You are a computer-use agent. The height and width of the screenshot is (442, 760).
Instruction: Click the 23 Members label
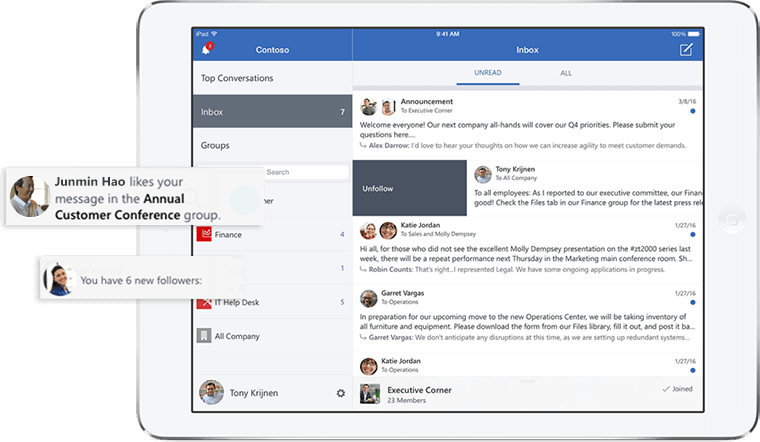tap(406, 400)
